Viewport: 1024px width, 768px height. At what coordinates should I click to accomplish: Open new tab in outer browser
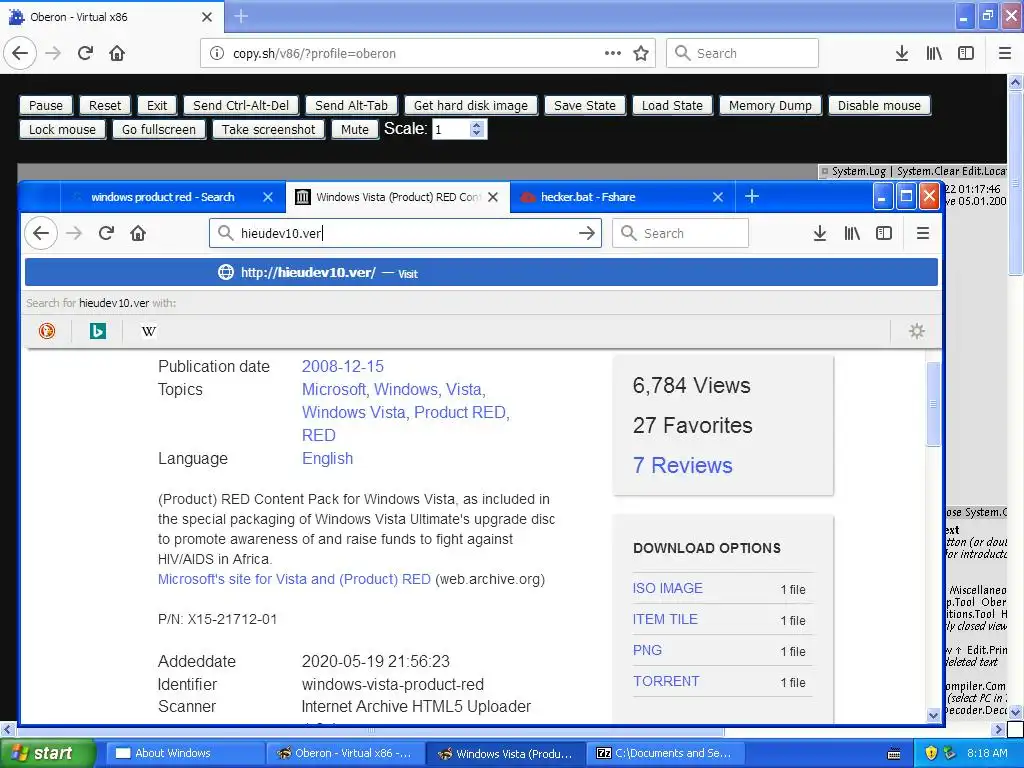pos(241,16)
